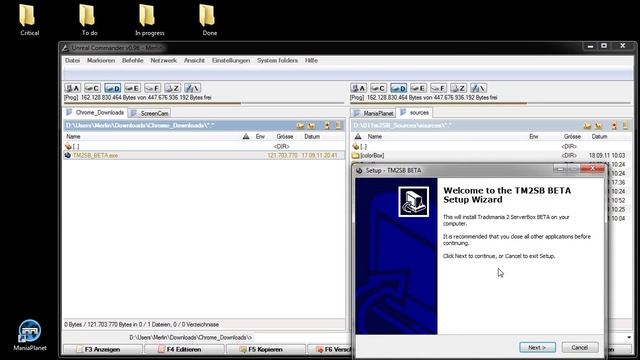Select drive A in the right panel
The image size is (640, 360).
point(358,88)
